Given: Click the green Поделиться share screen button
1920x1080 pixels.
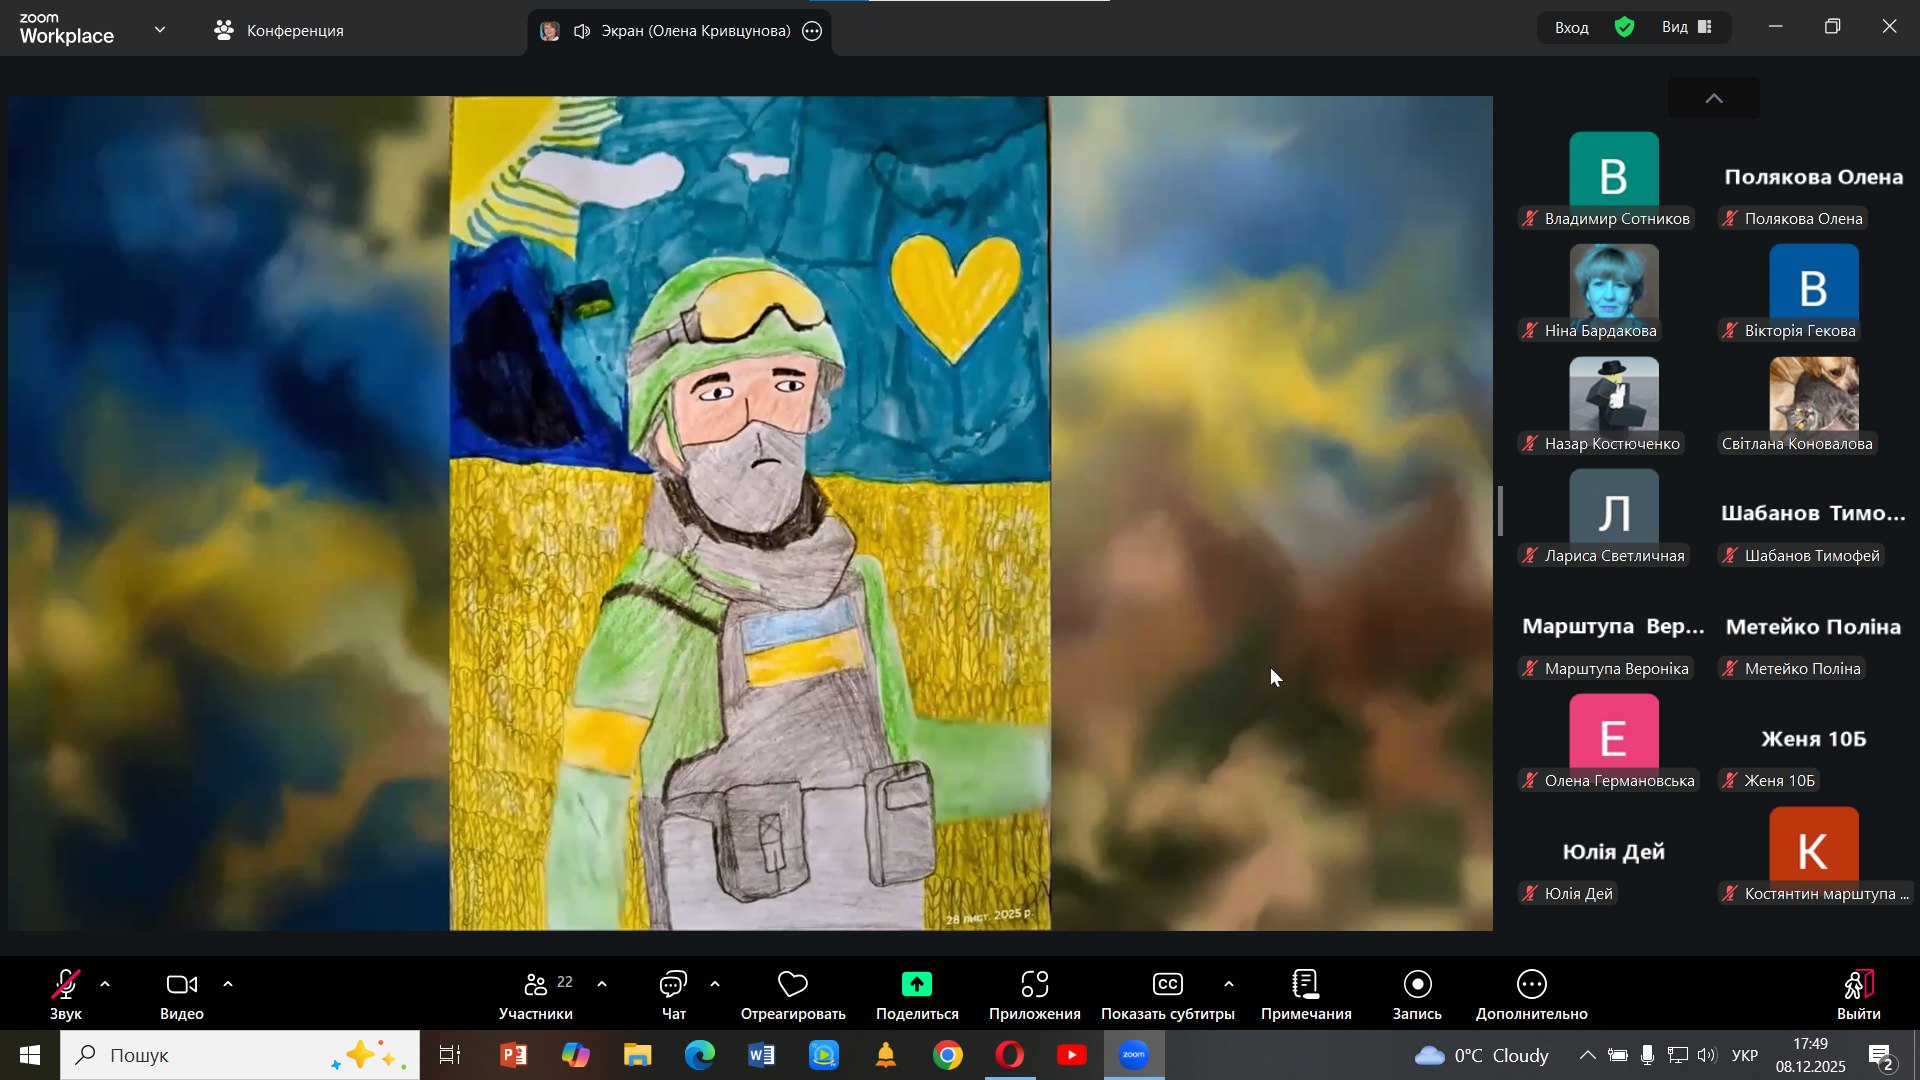Looking at the screenshot, I should [x=916, y=986].
